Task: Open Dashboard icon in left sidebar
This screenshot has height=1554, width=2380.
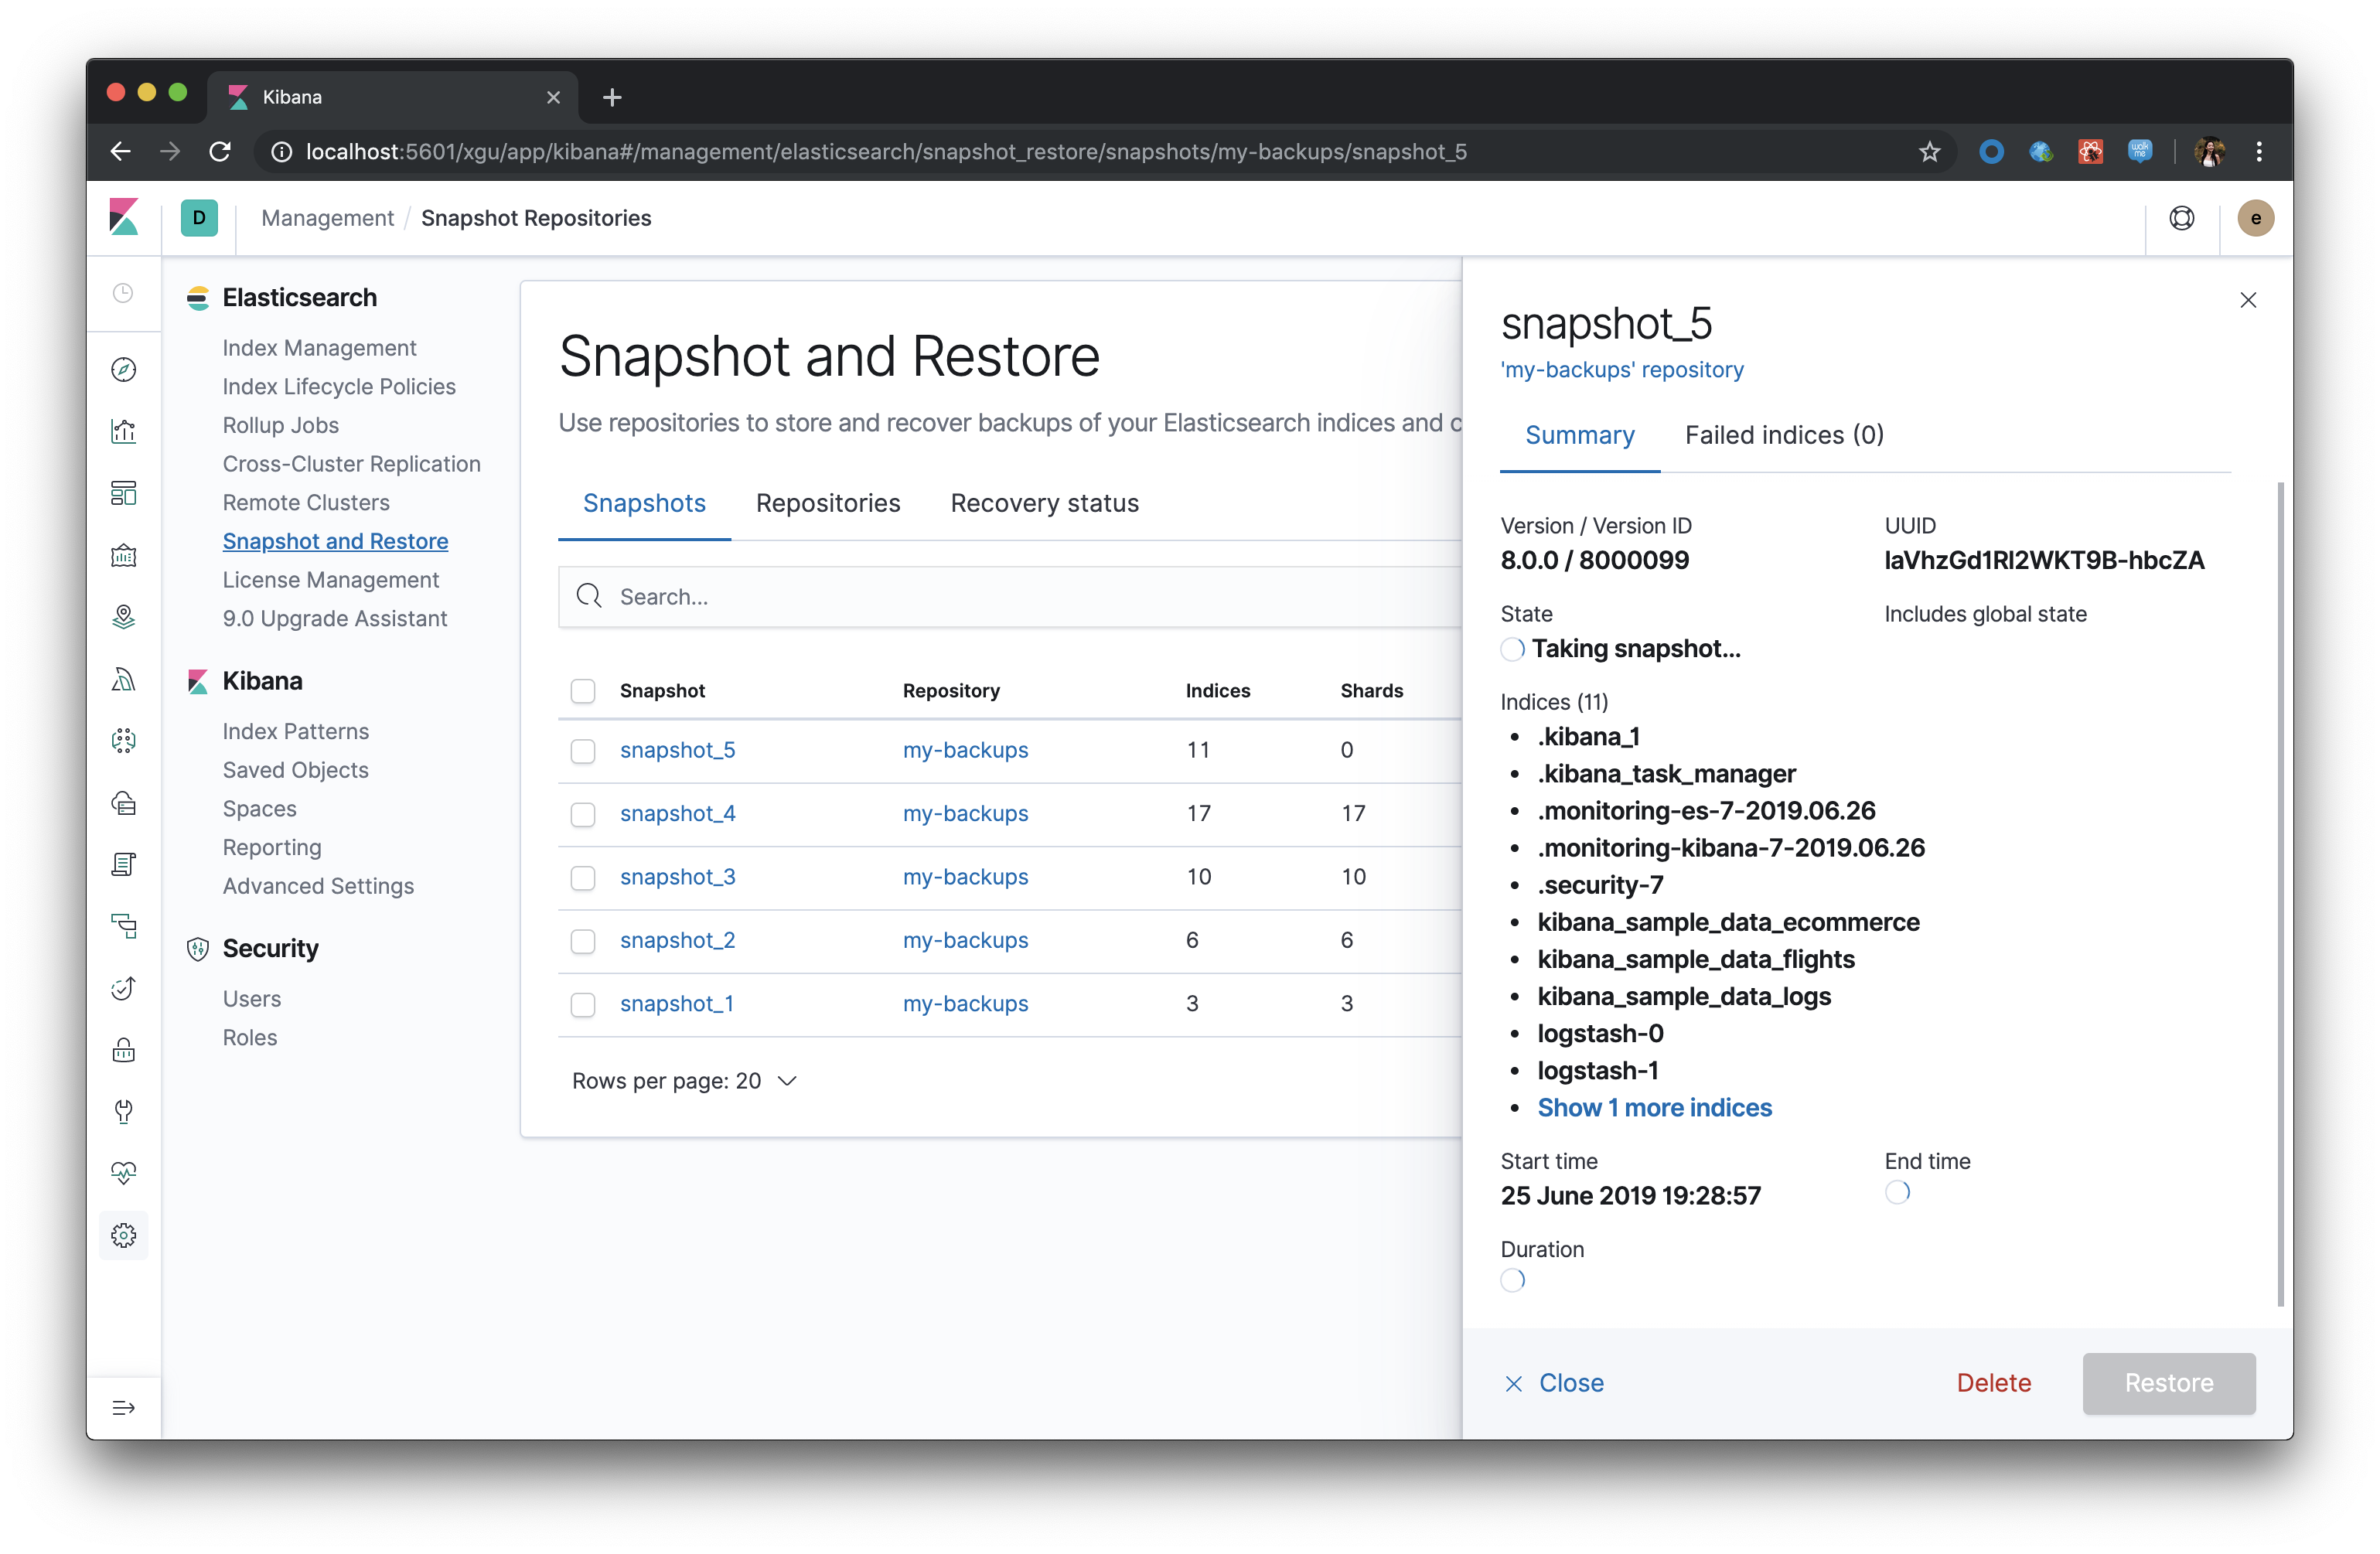Action: click(x=123, y=493)
